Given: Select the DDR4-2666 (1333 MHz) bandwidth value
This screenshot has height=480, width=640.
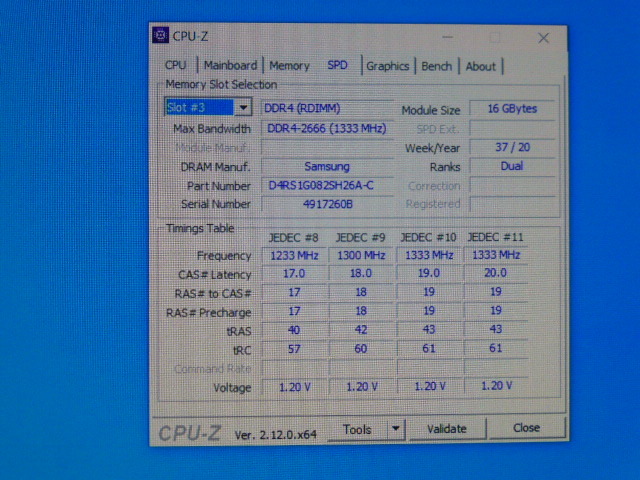Looking at the screenshot, I should (x=327, y=129).
